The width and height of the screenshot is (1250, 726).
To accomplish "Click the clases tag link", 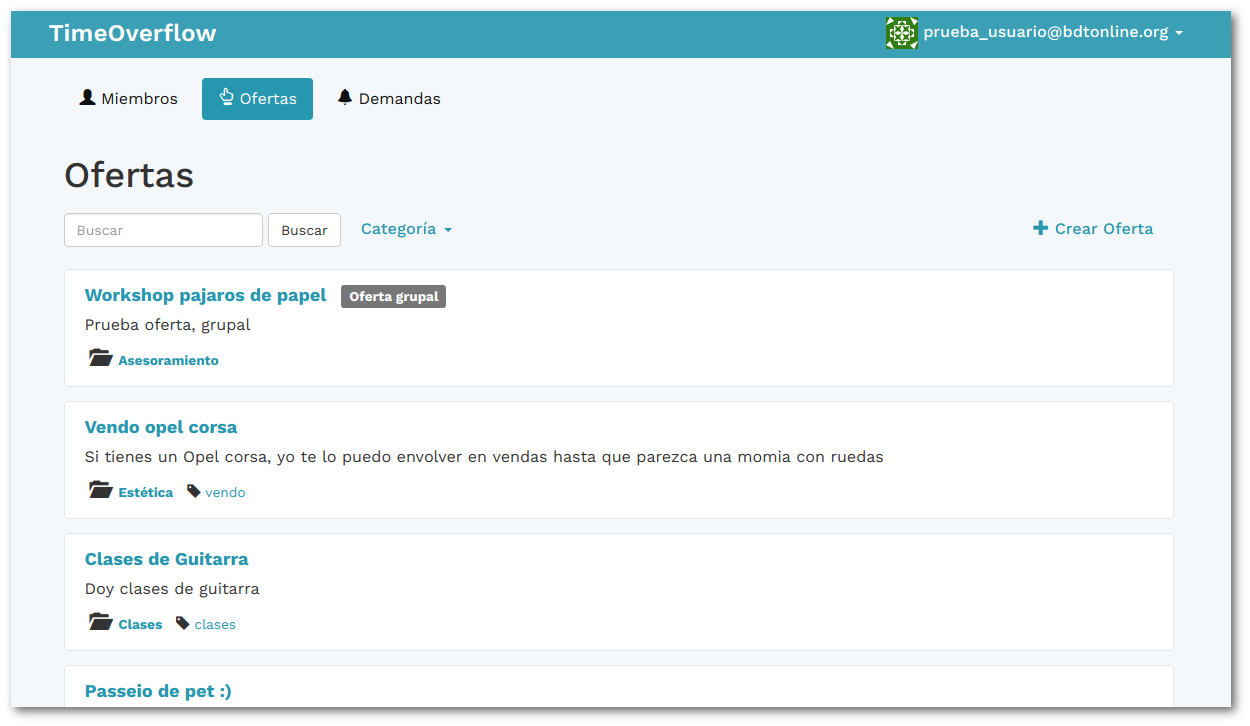I will point(215,624).
